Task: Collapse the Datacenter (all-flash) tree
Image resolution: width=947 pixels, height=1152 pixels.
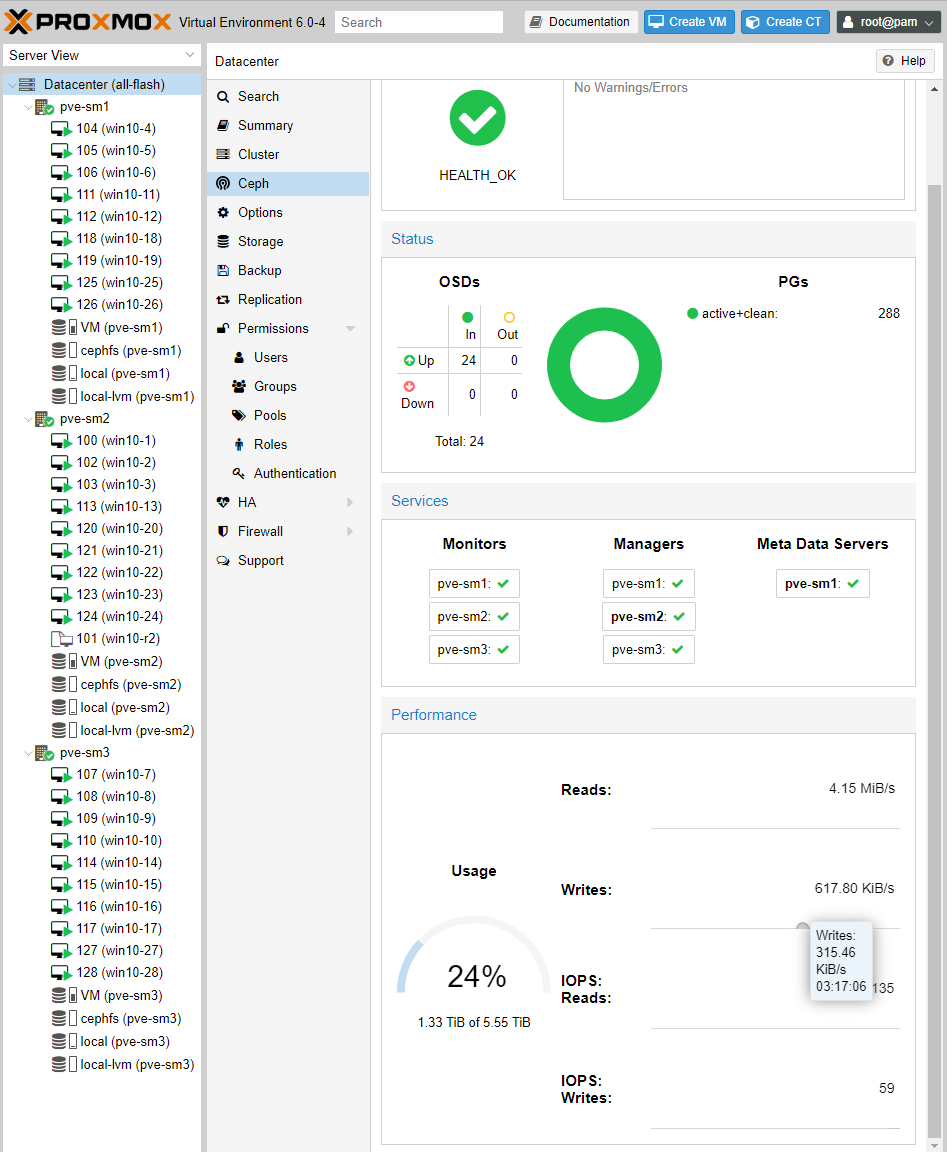Action: pyautogui.click(x=12, y=85)
